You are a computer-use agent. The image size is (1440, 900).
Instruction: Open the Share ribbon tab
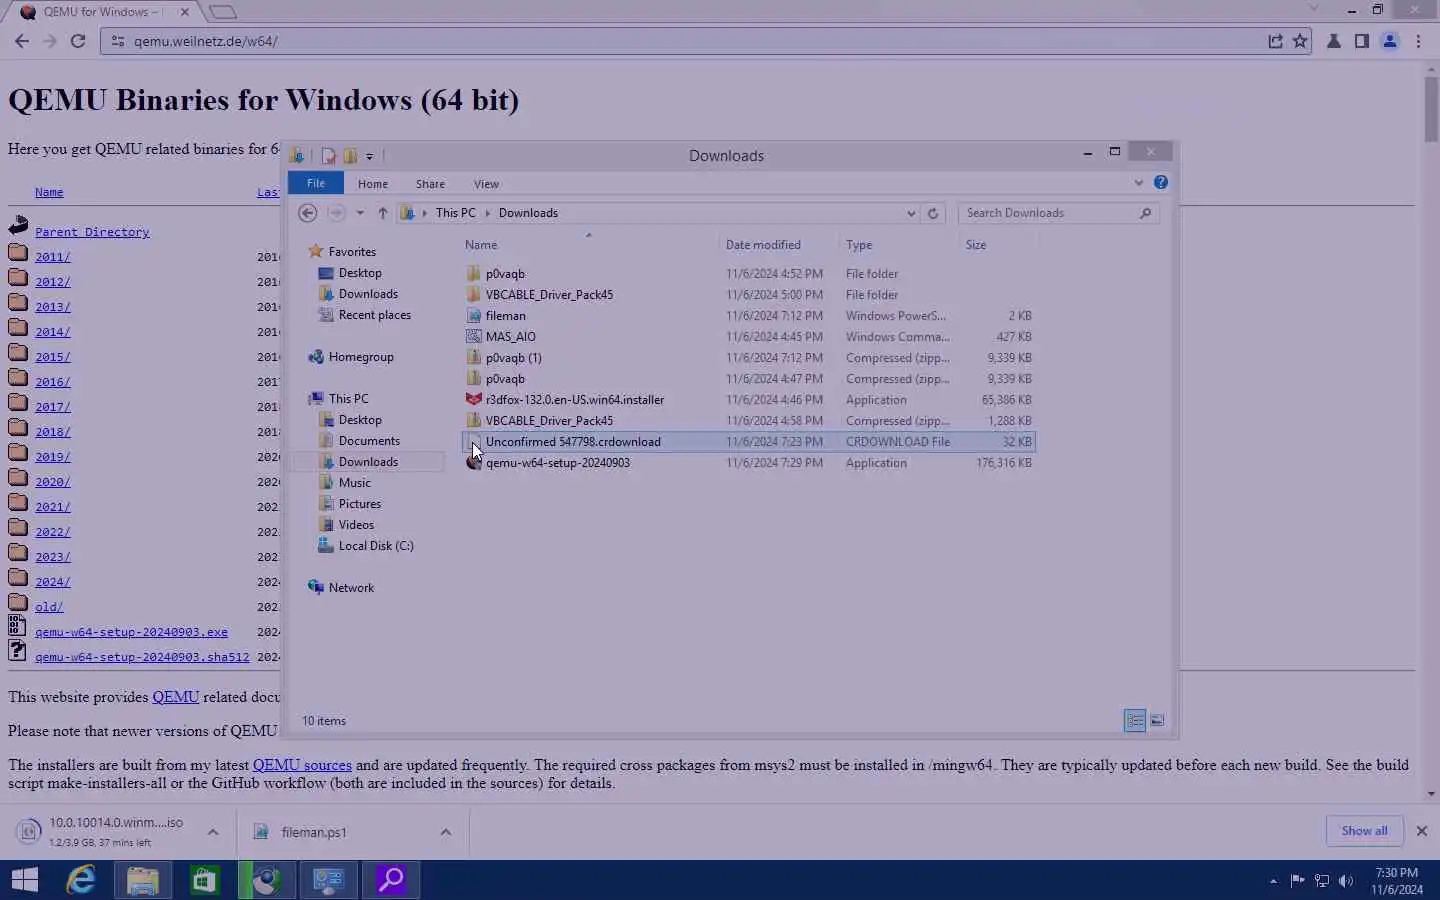(x=430, y=184)
